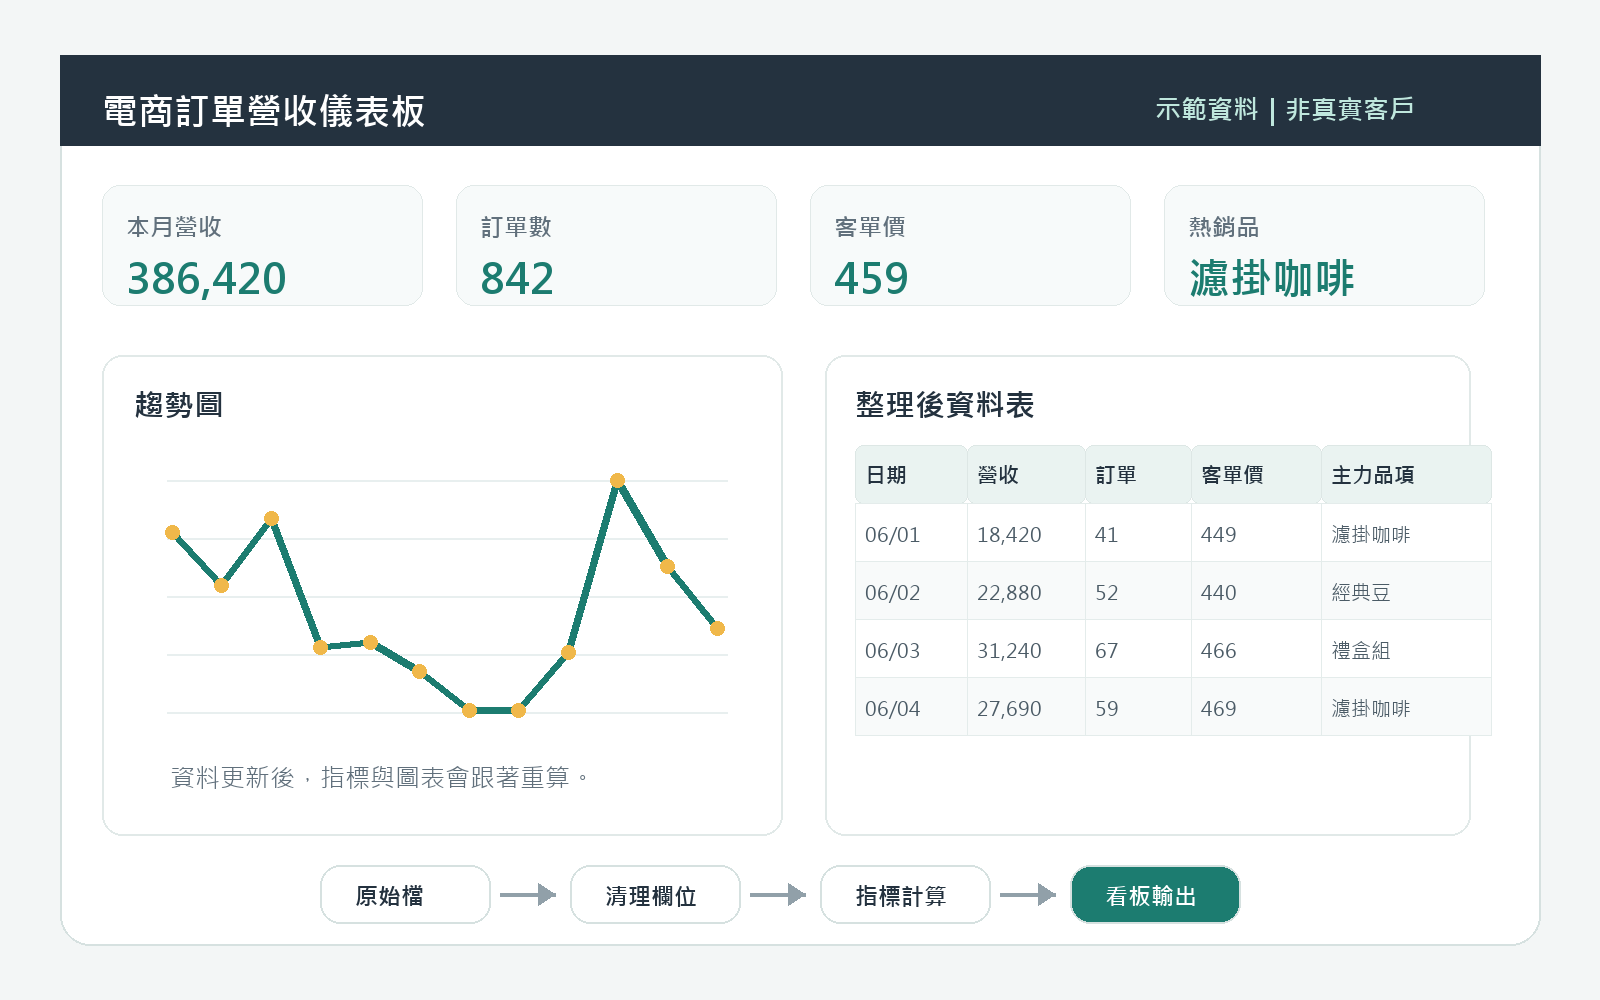The image size is (1600, 1000).
Task: Click the 趨勢圖 panel title
Action: pyautogui.click(x=179, y=405)
